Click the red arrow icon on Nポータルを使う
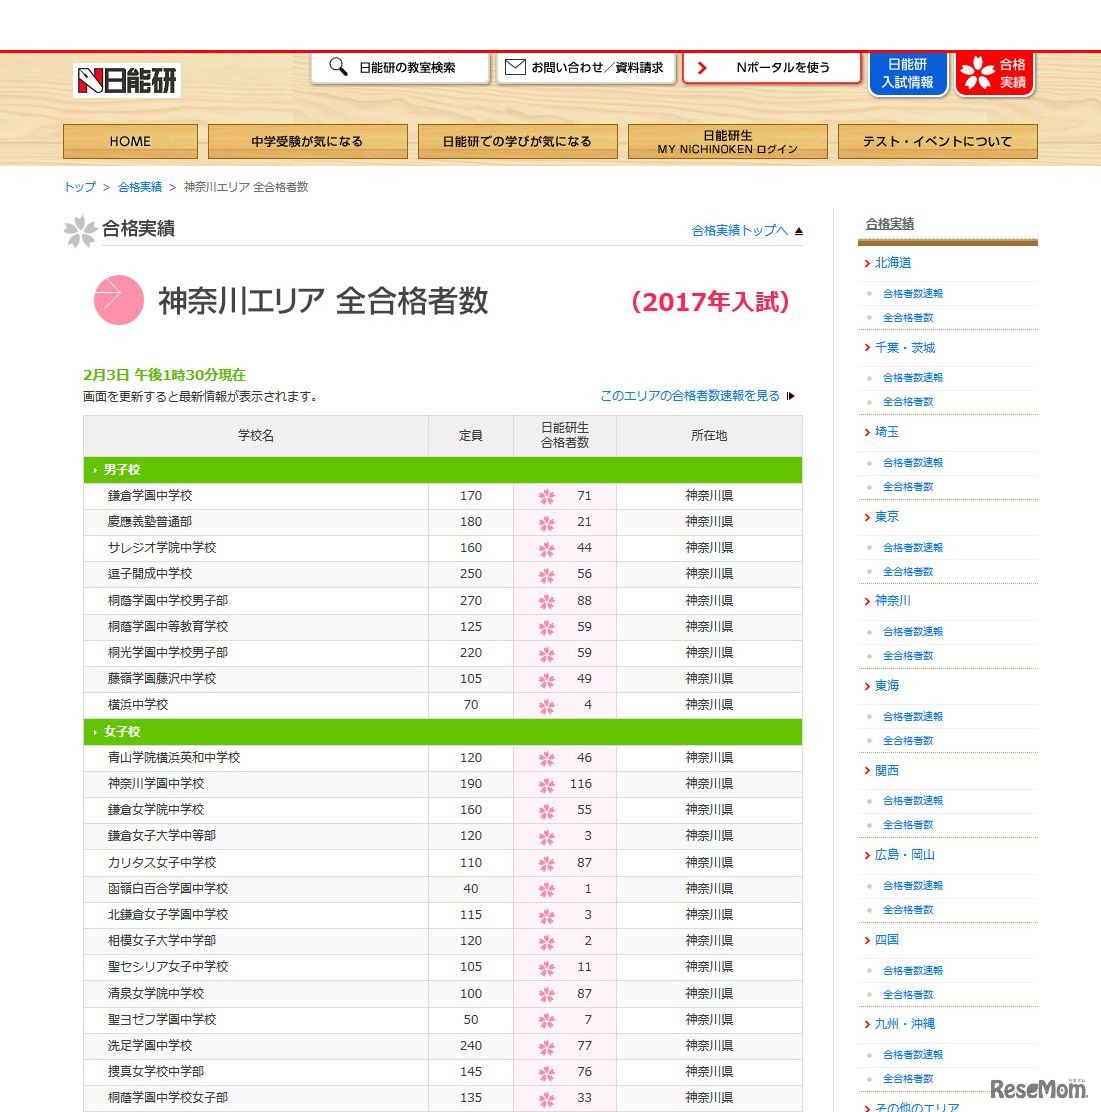Viewport: 1101px width, 1112px height. coord(703,66)
